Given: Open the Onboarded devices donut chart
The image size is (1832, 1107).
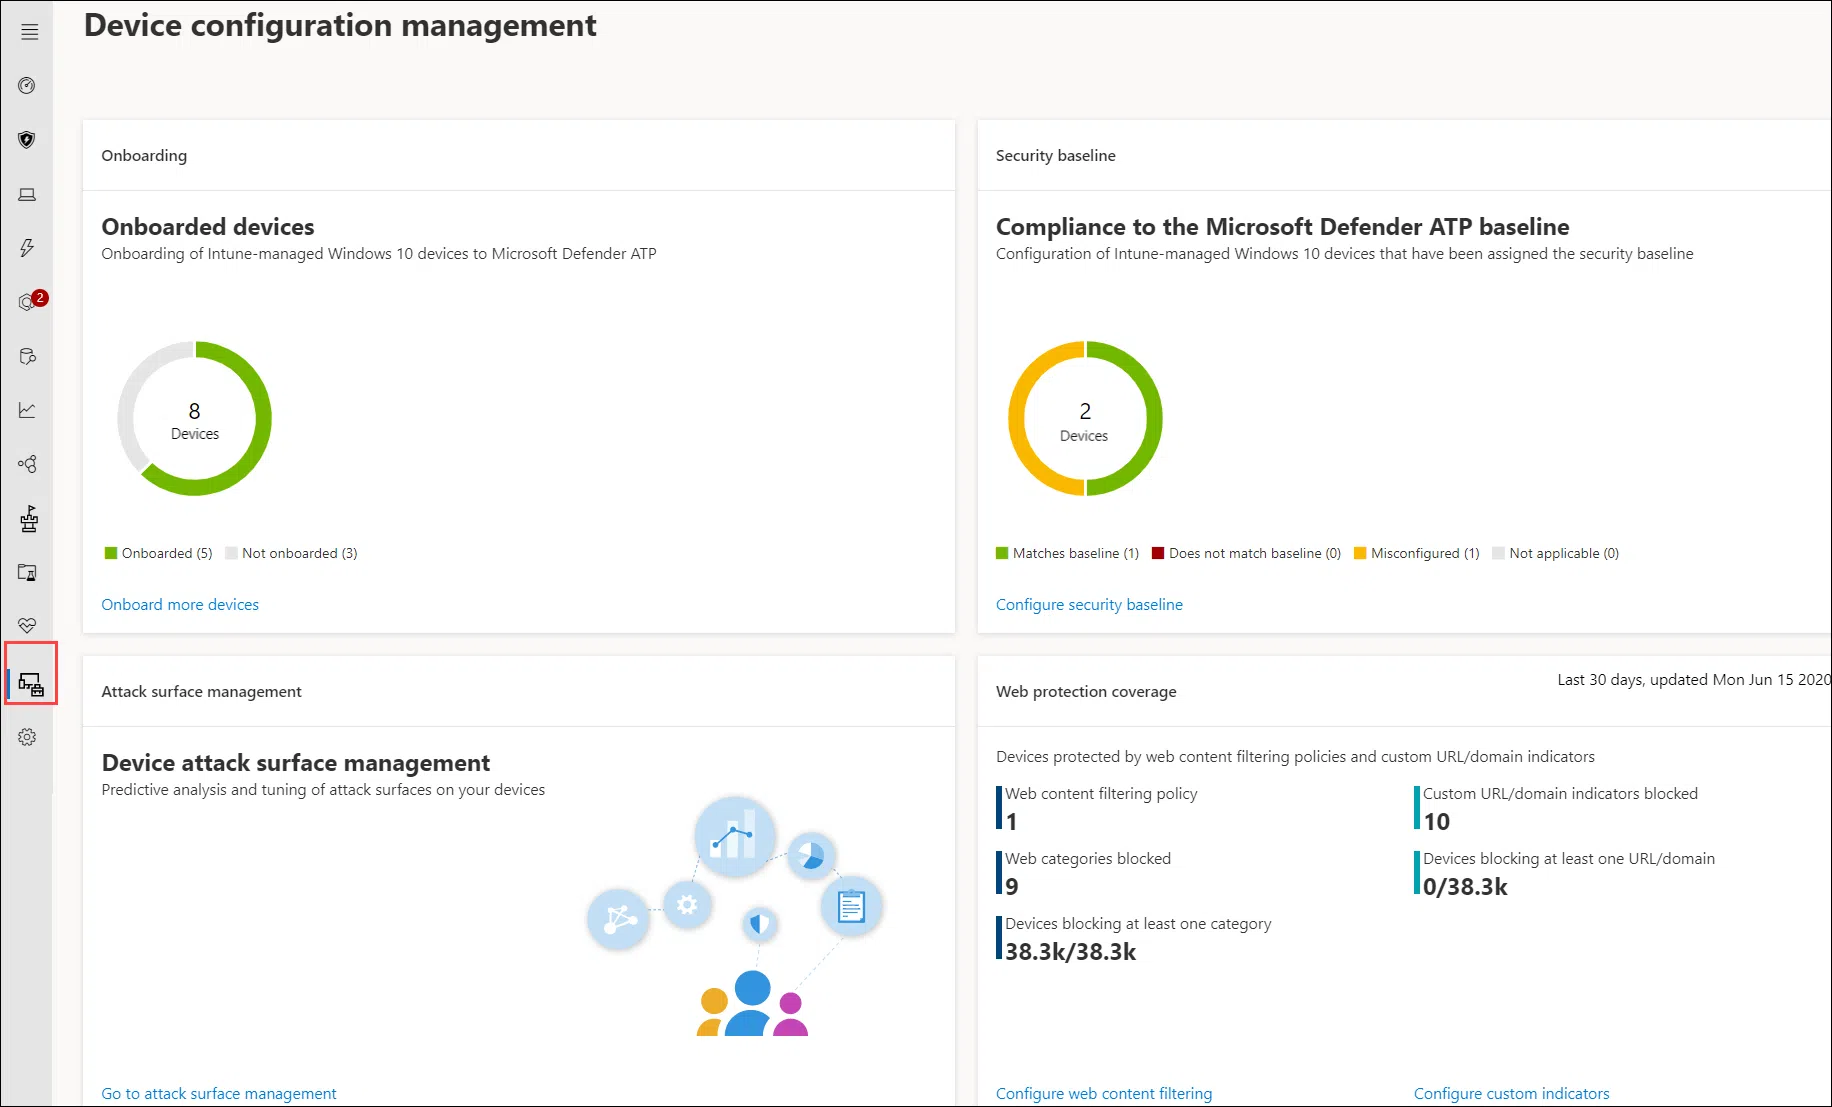Looking at the screenshot, I should (x=195, y=419).
